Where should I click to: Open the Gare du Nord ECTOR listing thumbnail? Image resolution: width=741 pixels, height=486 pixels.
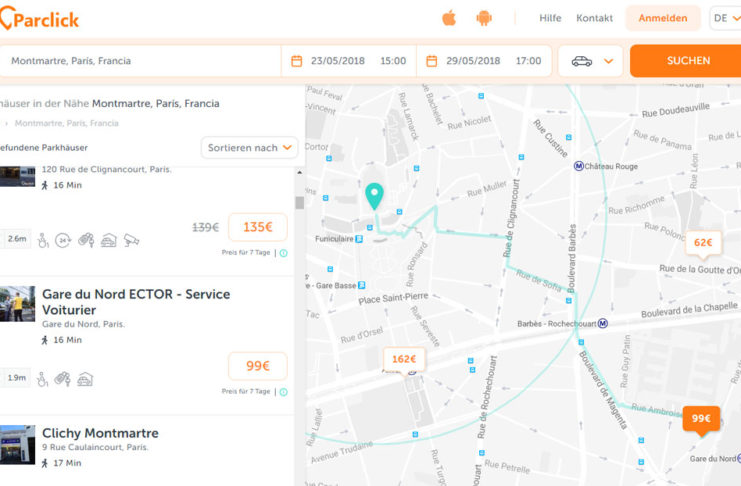pos(17,304)
